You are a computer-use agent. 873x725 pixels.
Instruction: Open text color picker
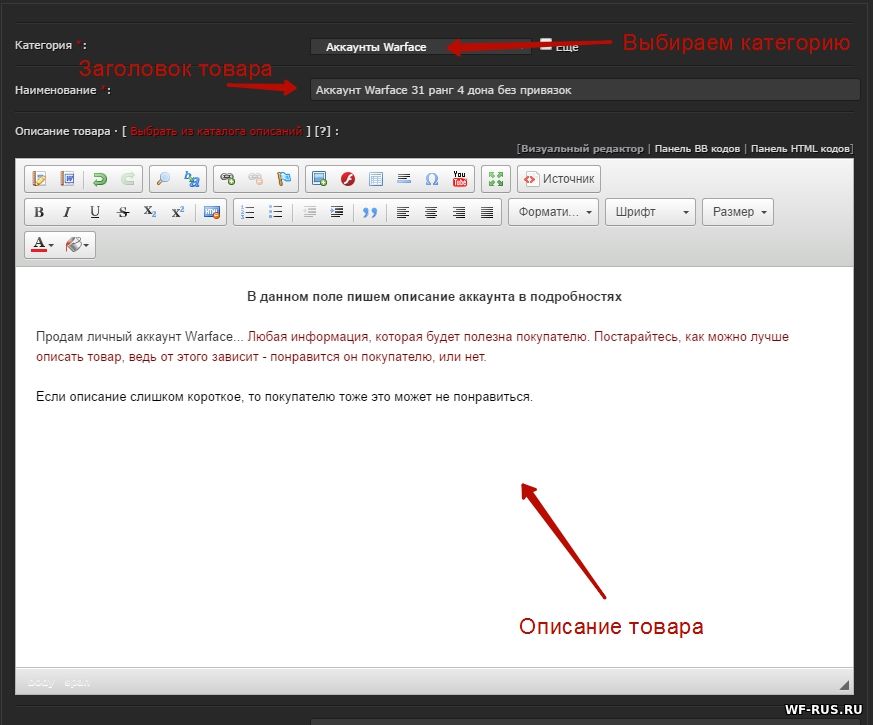(42, 245)
